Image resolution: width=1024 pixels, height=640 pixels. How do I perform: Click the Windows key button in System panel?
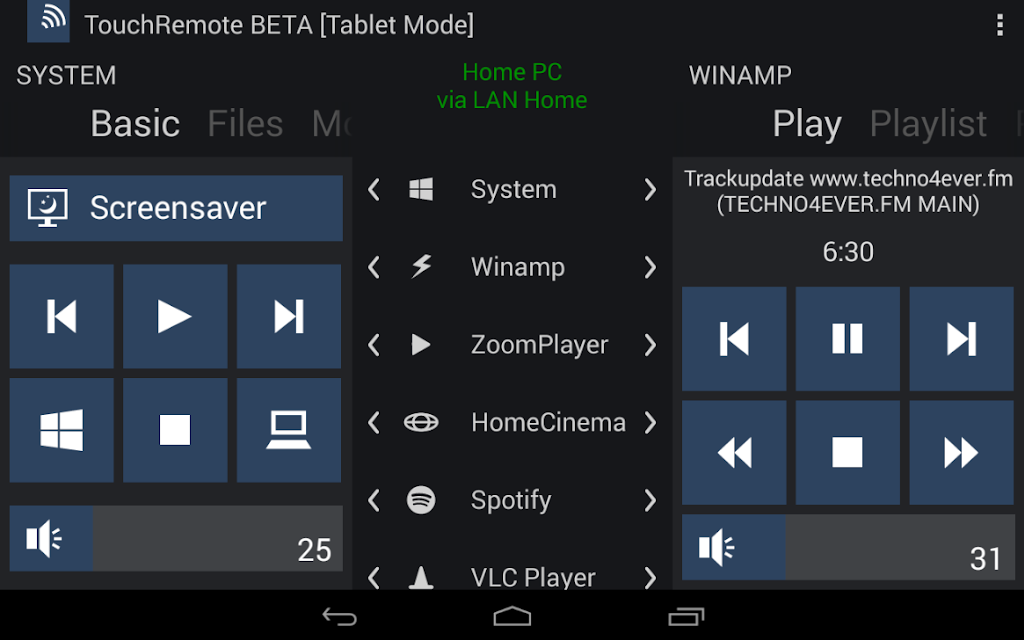click(x=61, y=430)
